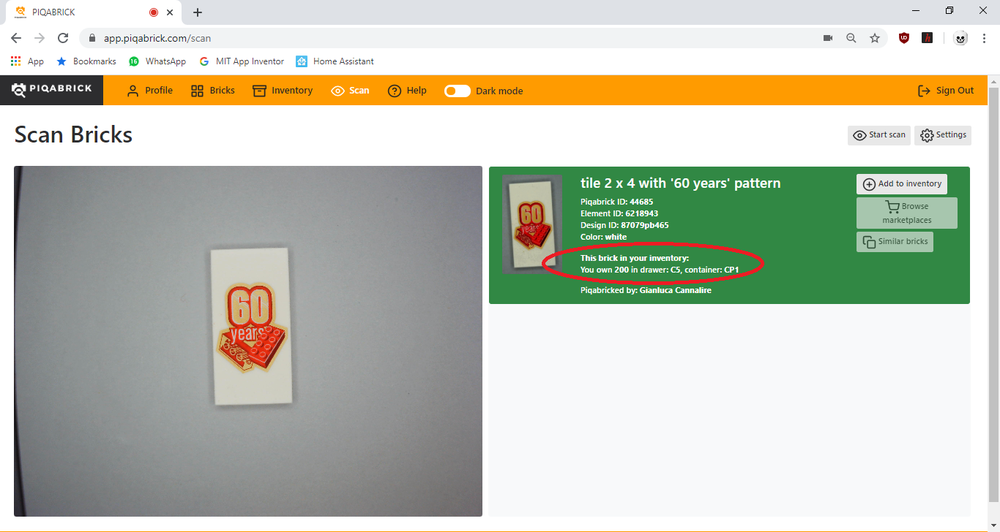Click the lock icon in address bar

[x=92, y=38]
